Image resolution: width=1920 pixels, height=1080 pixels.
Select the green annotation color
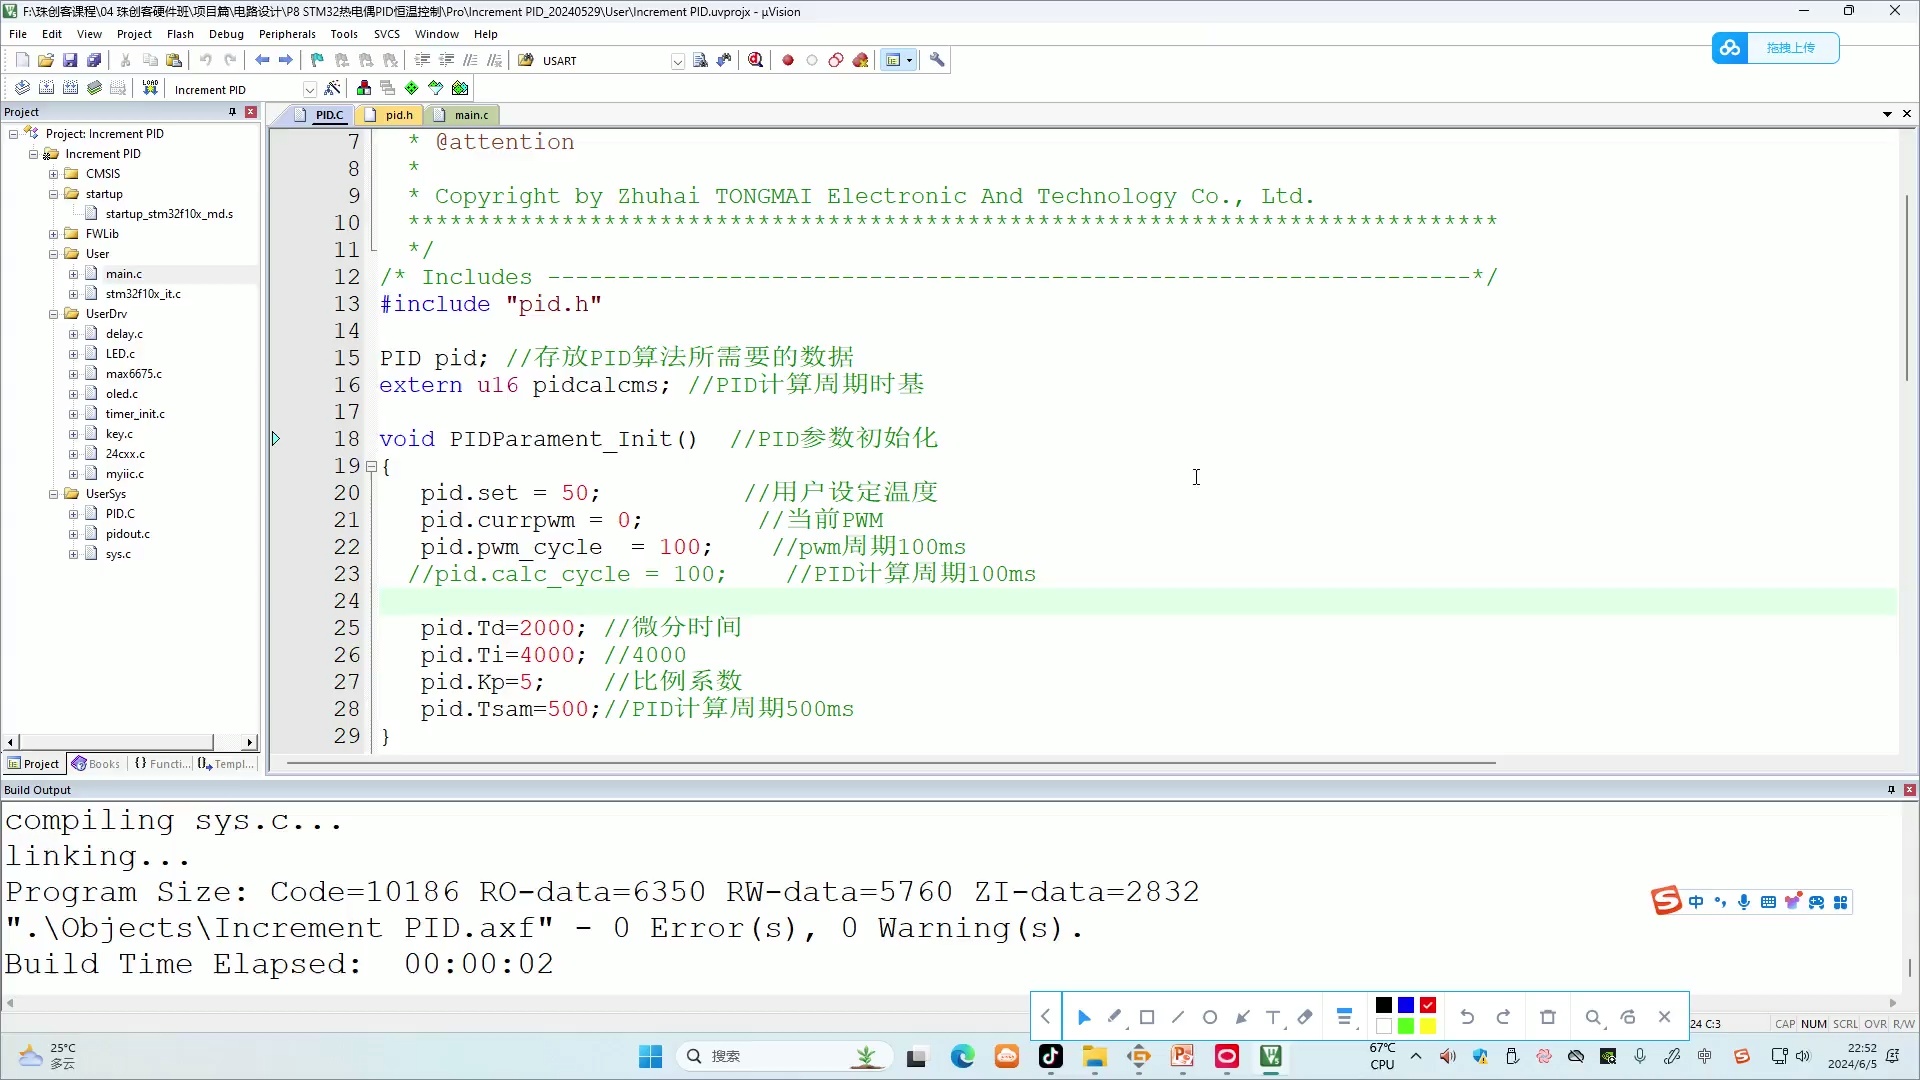(1406, 1027)
